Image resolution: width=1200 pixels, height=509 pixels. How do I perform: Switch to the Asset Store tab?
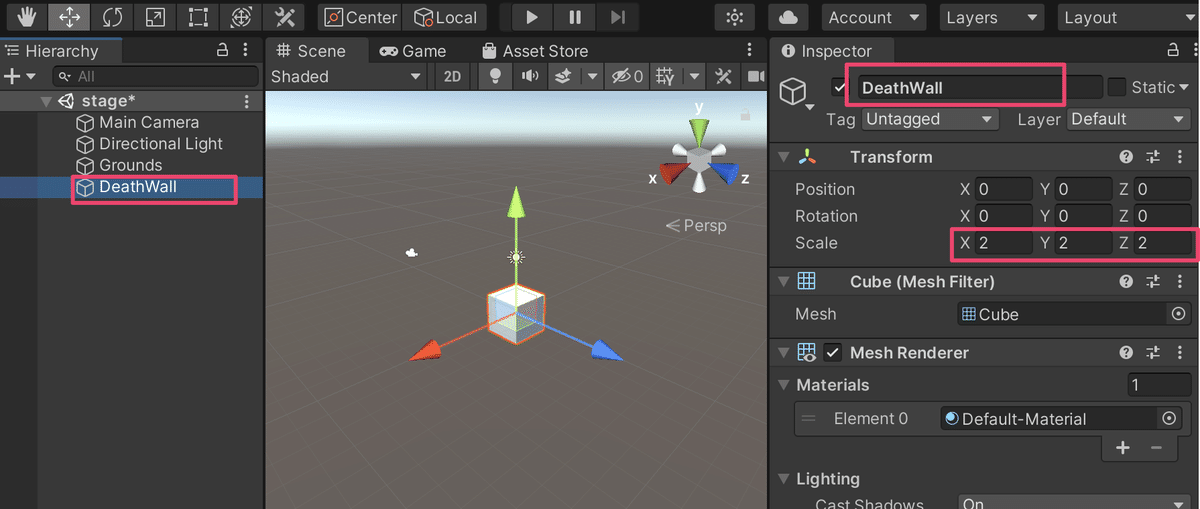(x=534, y=50)
